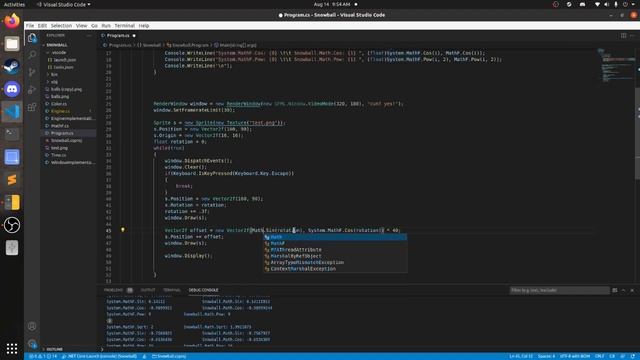Open OBS Studio from the dock

[12, 225]
